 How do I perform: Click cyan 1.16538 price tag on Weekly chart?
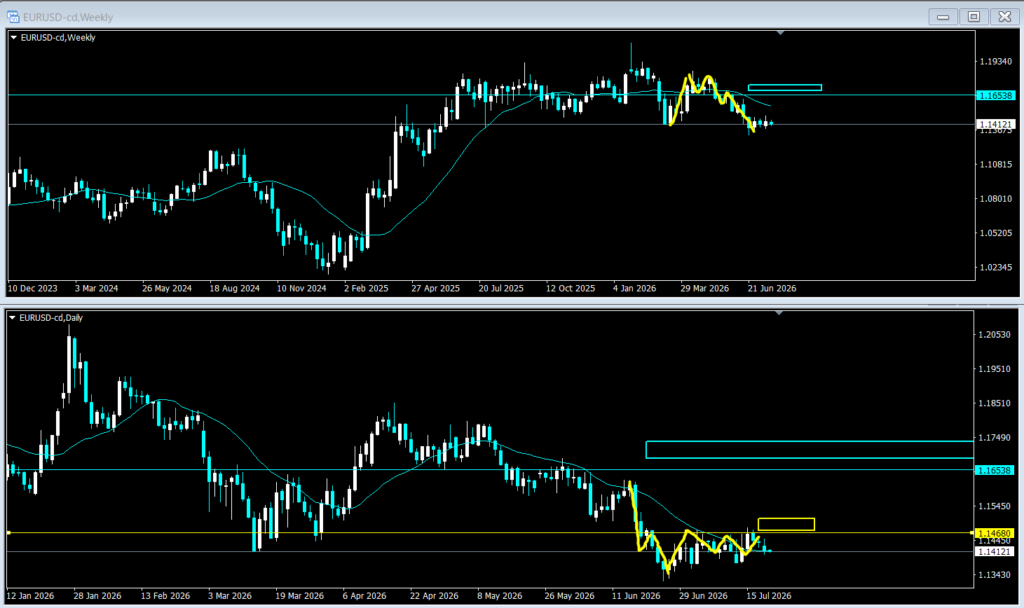coord(996,95)
